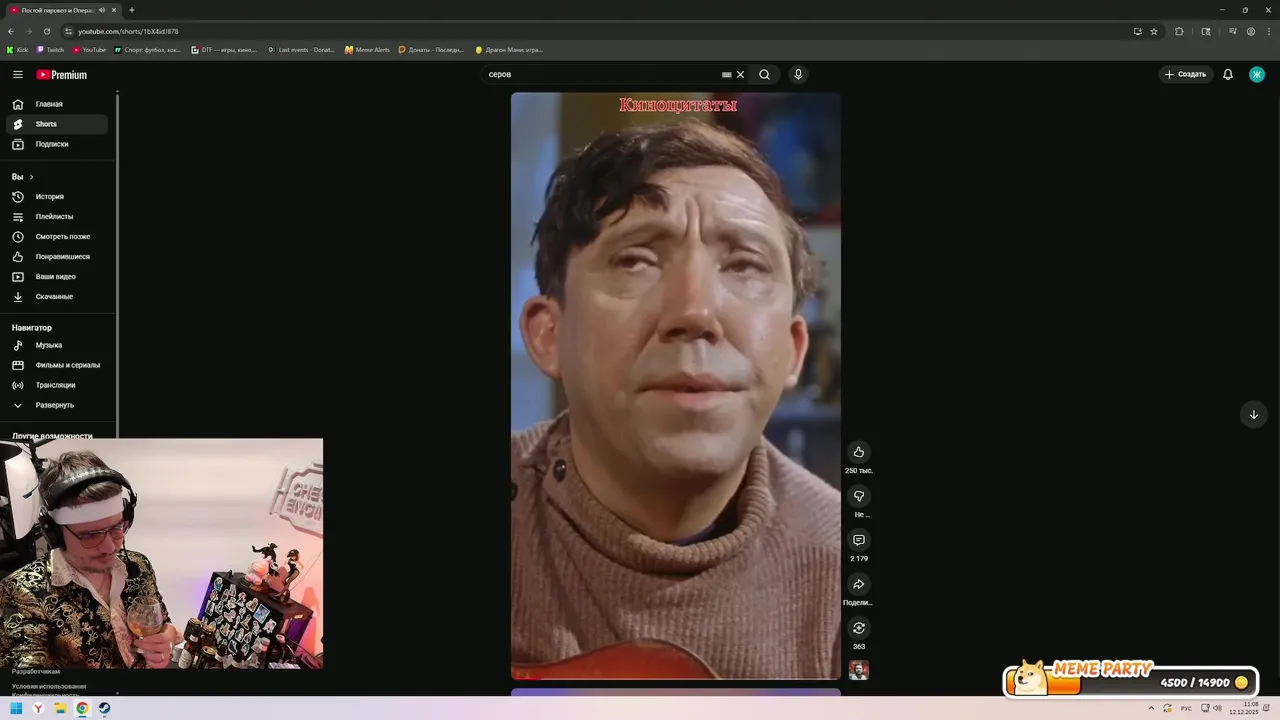Screen dimensions: 1280x720
Task: Open the DTF bookmark
Action: [224, 49]
